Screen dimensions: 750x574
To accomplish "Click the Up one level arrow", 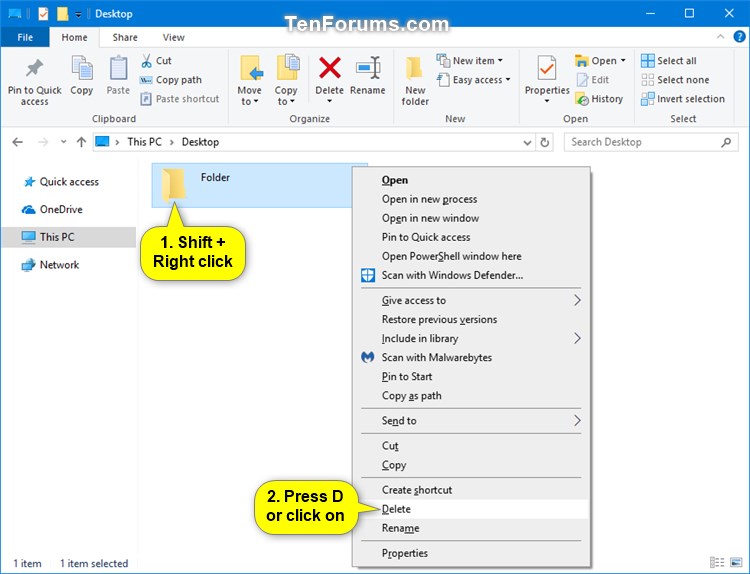I will [x=81, y=142].
